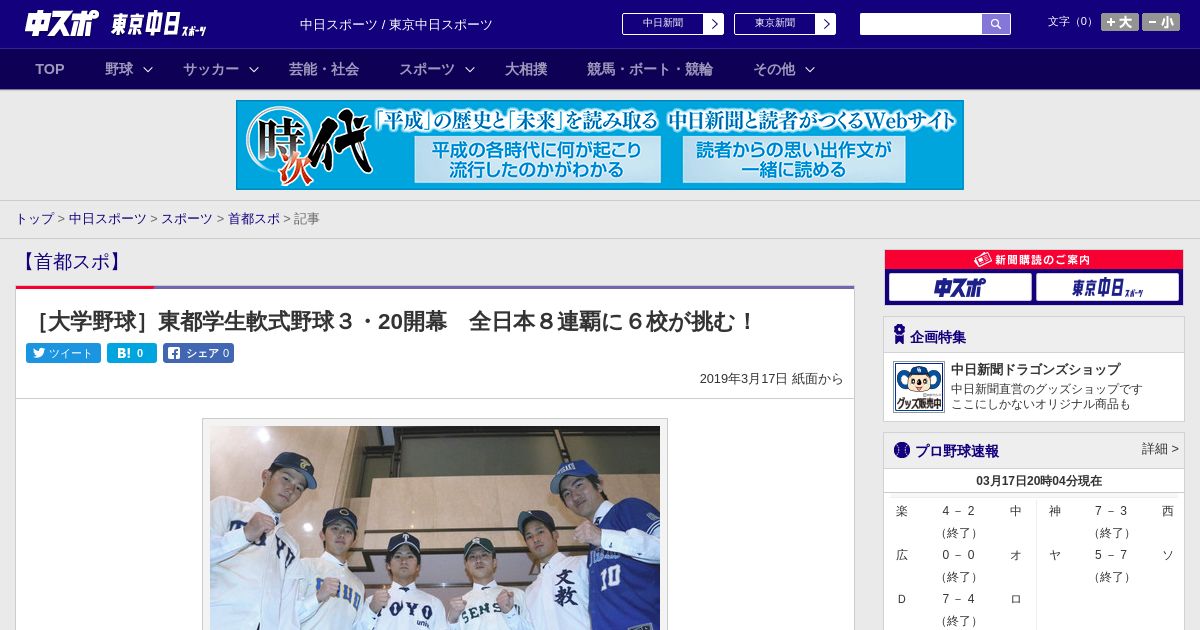Share article via Twitter ツイート button

63,353
